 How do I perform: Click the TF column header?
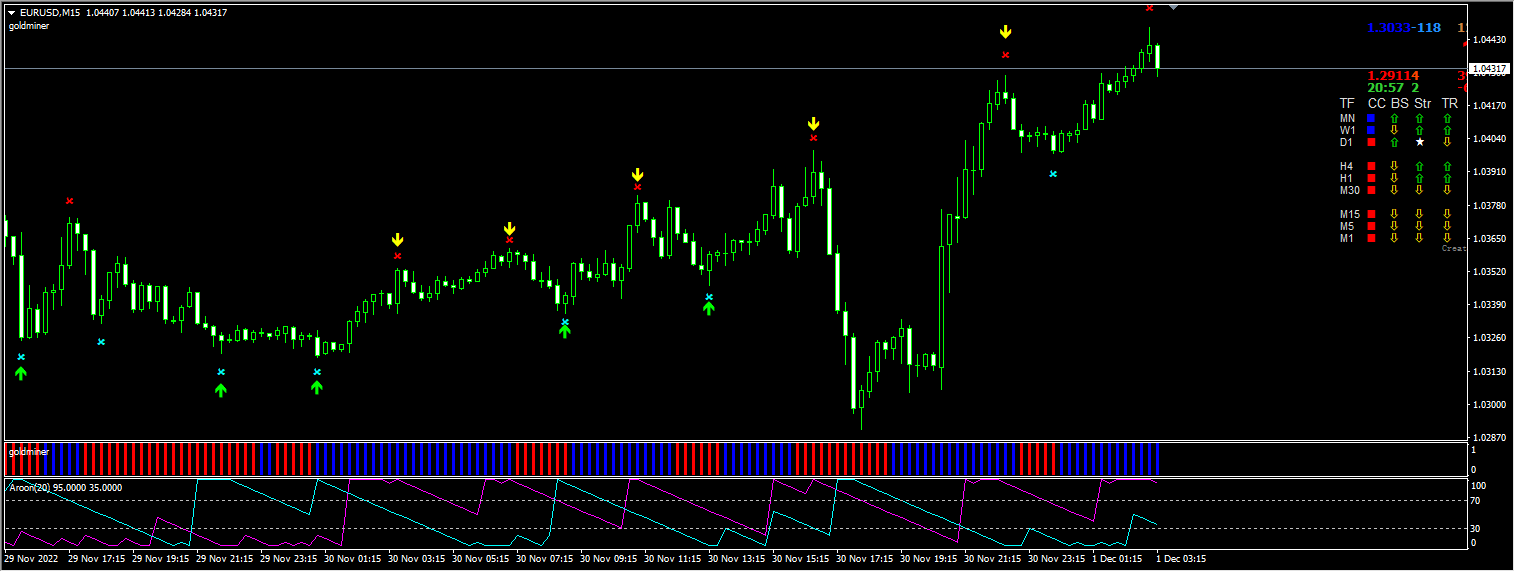(x=1347, y=103)
